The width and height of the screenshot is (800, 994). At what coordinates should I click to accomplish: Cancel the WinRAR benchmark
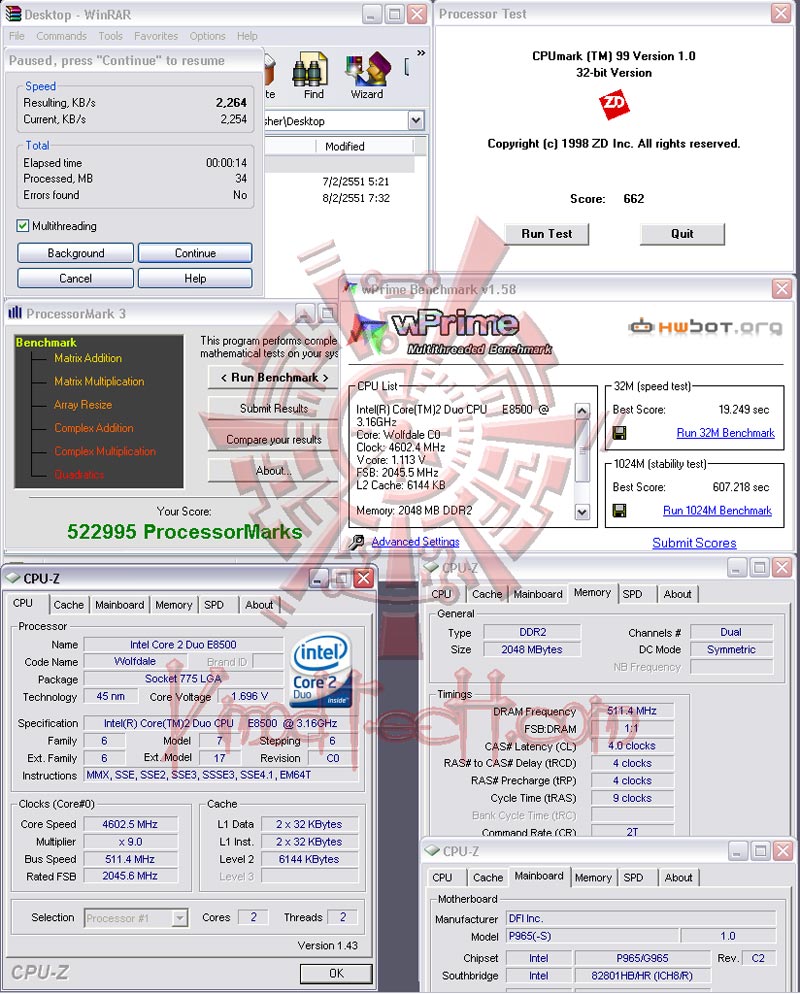click(x=75, y=278)
